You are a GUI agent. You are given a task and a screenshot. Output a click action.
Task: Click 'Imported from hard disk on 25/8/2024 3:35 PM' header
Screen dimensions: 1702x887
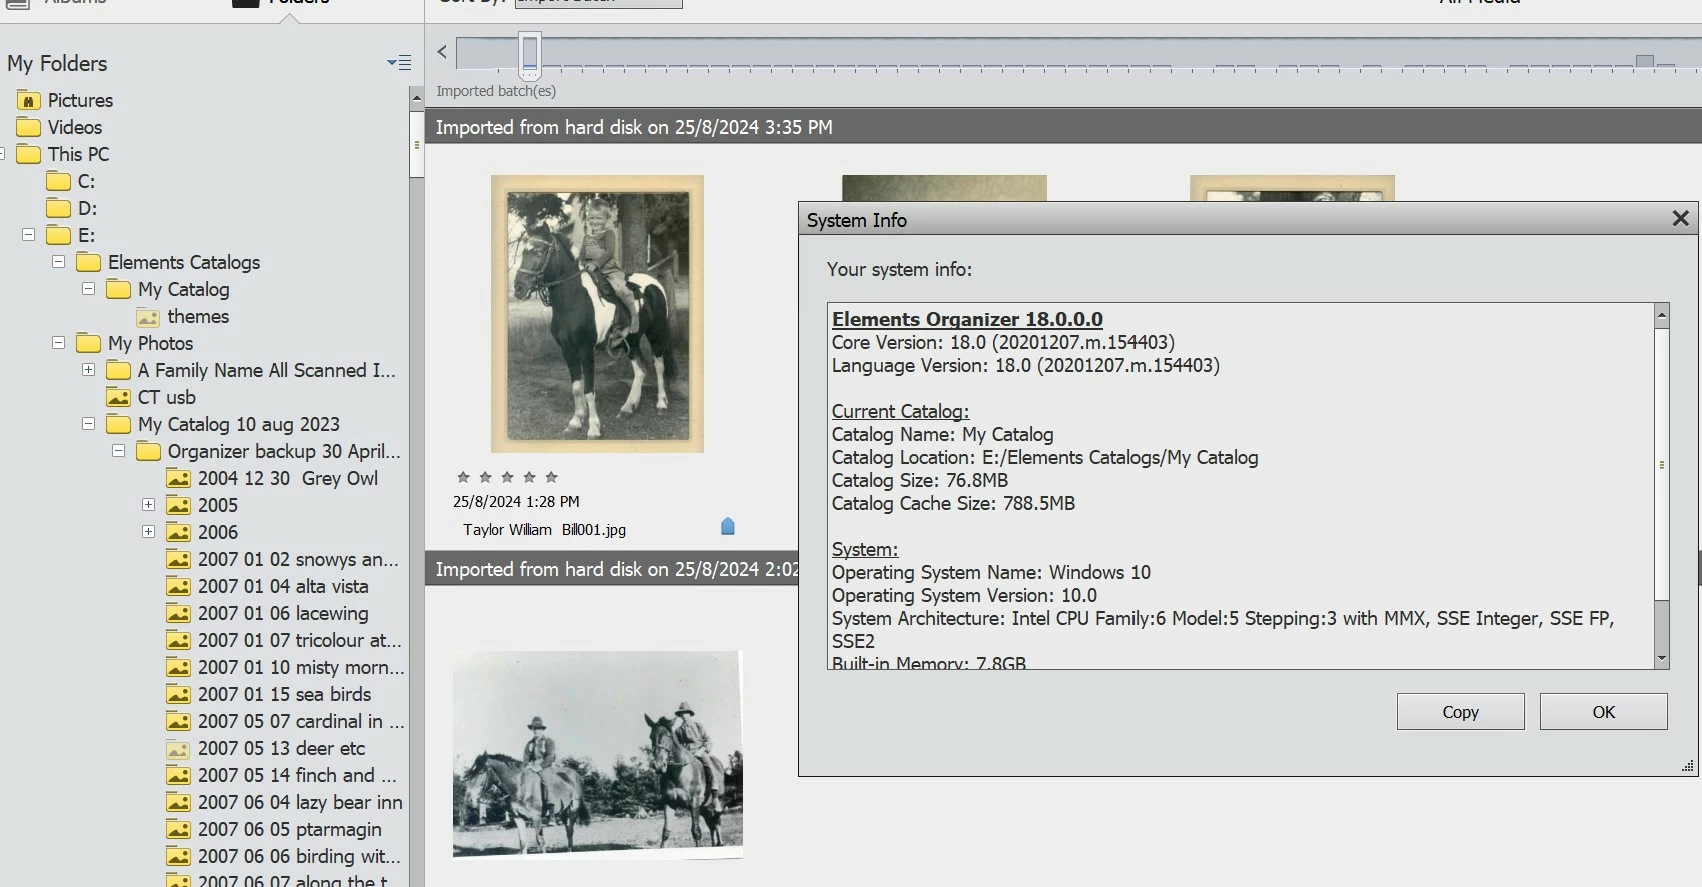[634, 127]
